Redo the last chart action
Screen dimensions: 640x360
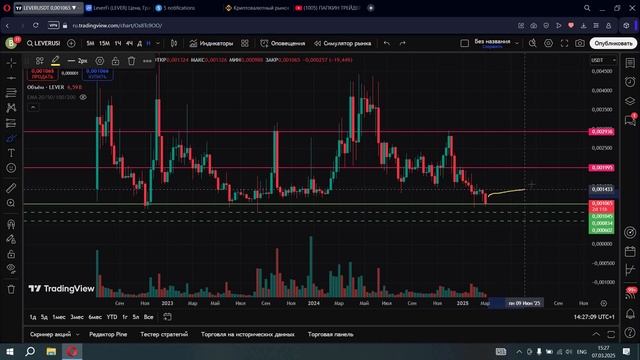pos(403,43)
